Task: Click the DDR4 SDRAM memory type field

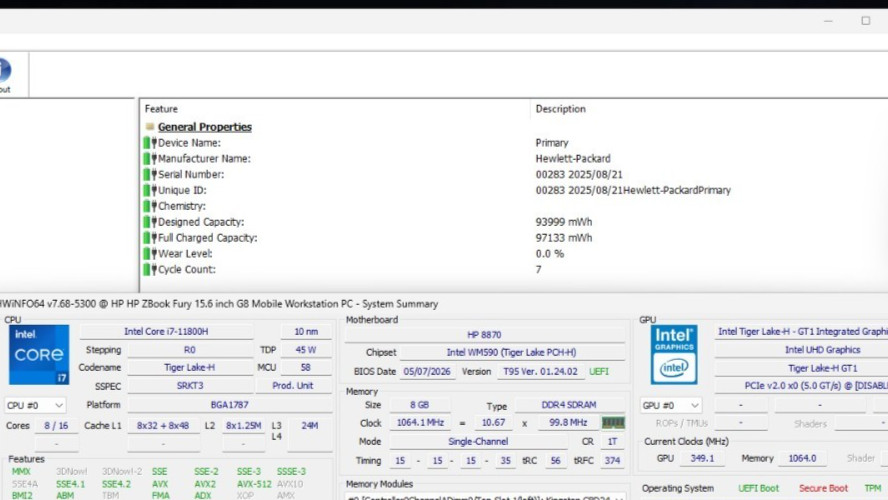Action: [569, 405]
